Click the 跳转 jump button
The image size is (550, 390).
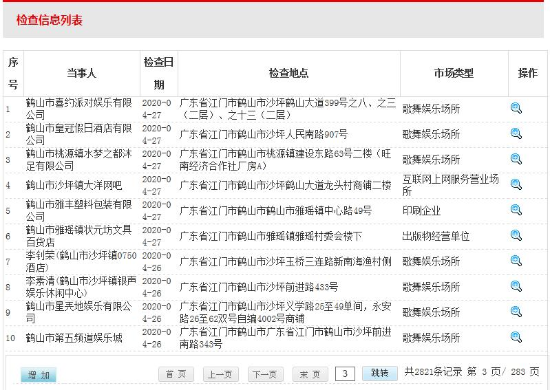point(380,374)
